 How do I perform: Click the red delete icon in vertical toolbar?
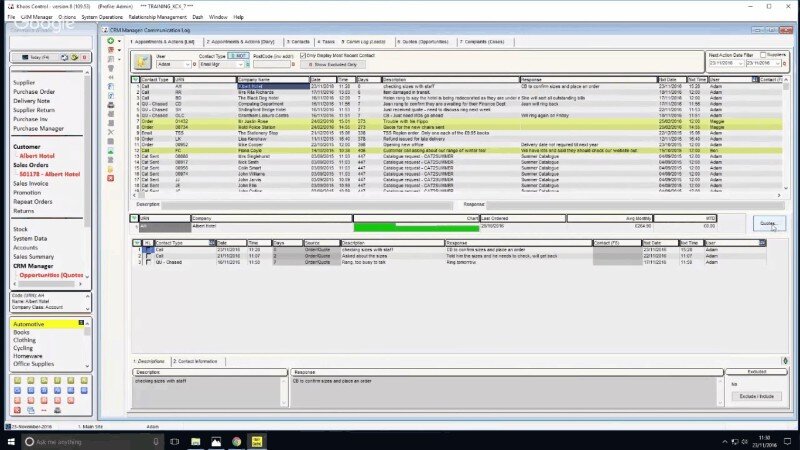pos(111,49)
